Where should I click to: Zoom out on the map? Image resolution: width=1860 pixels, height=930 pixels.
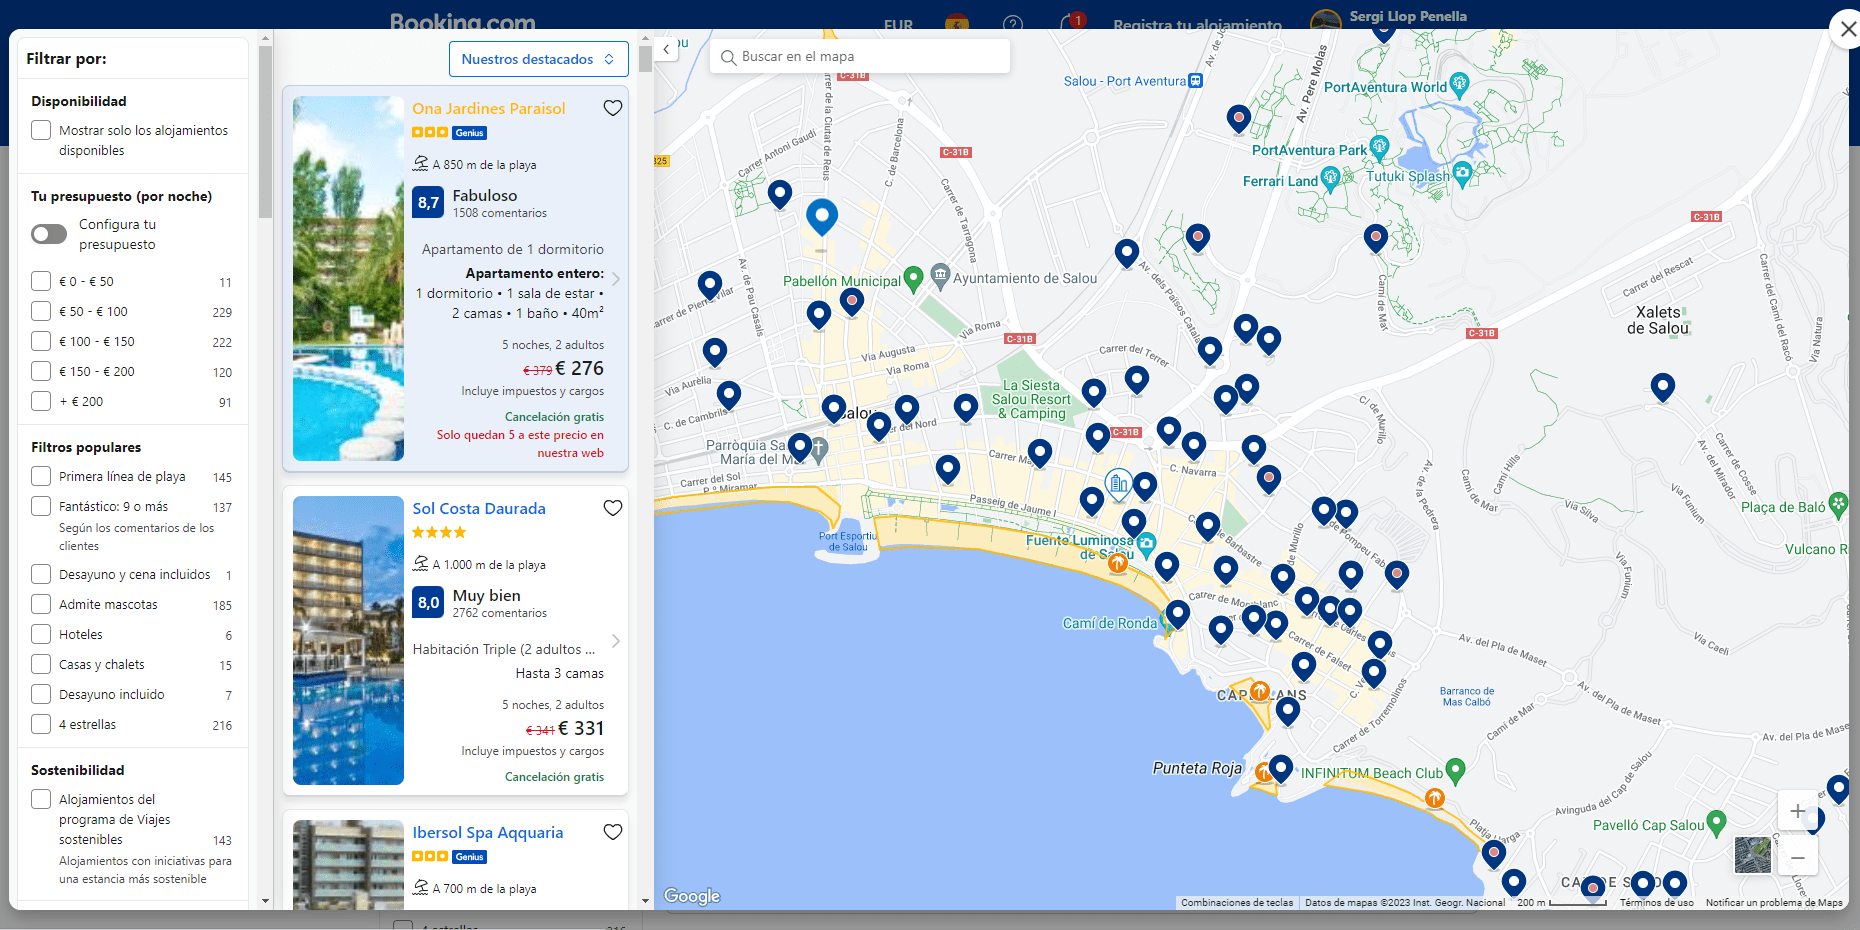[1797, 857]
